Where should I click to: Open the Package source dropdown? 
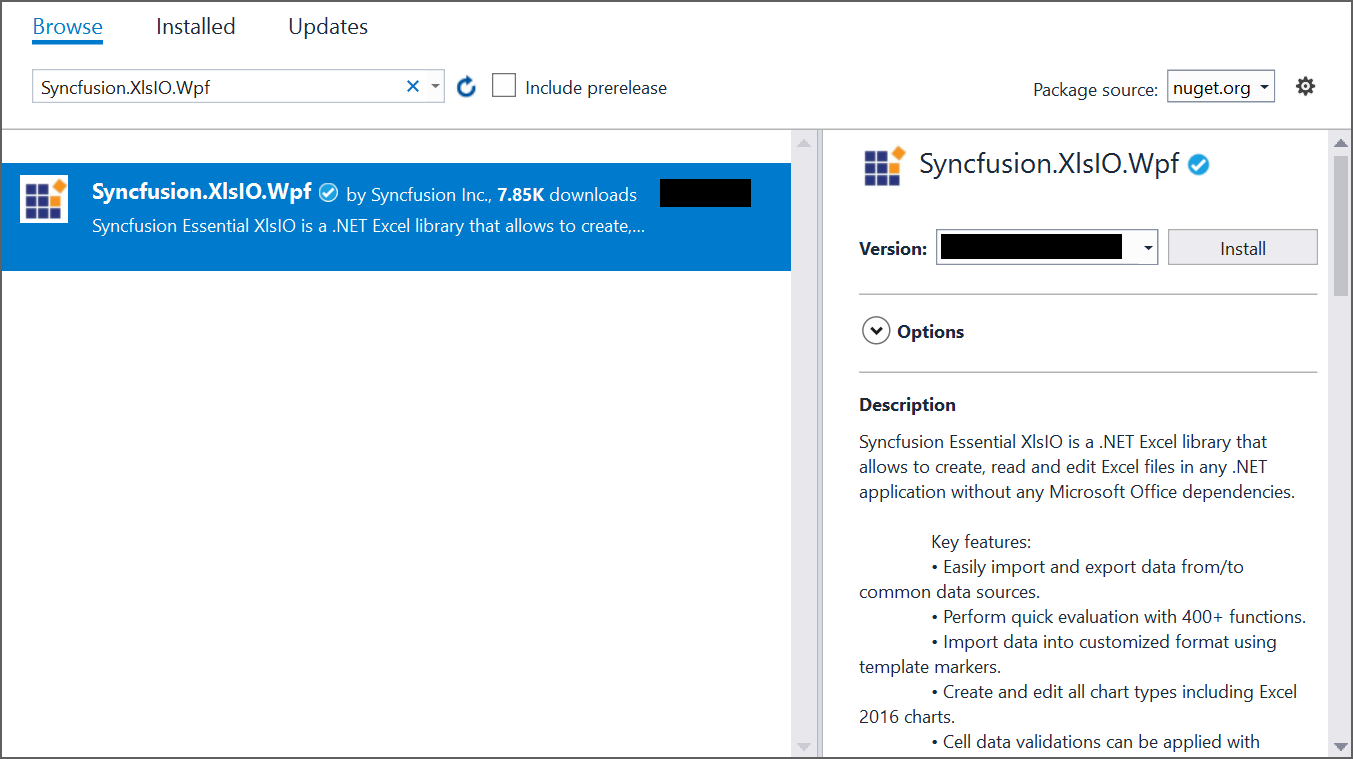click(1221, 88)
